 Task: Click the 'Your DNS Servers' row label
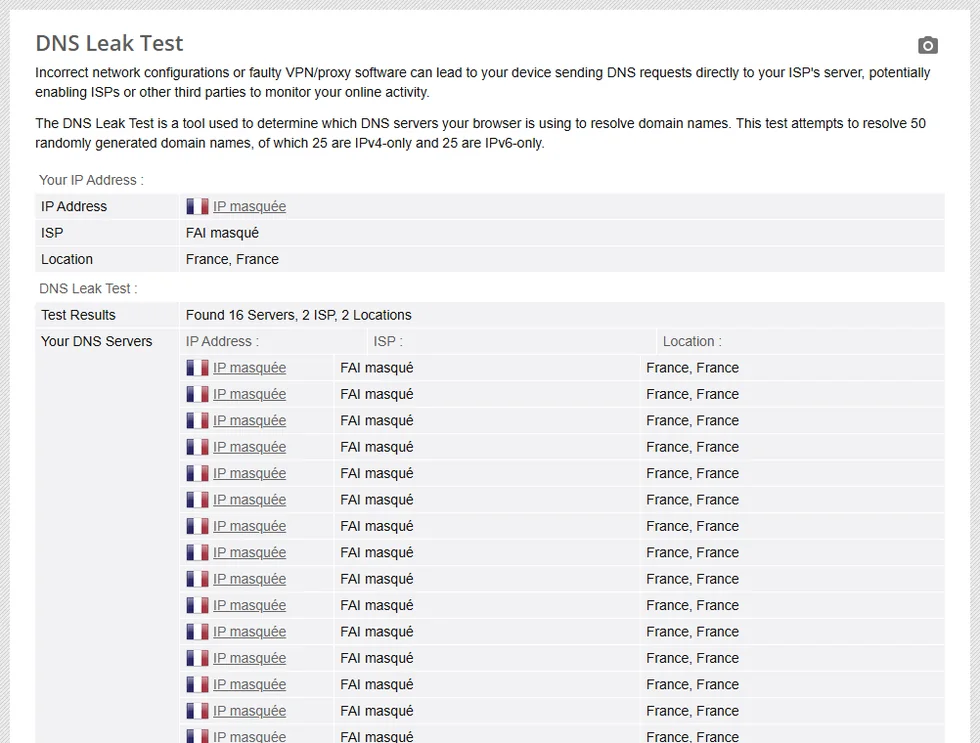(97, 341)
